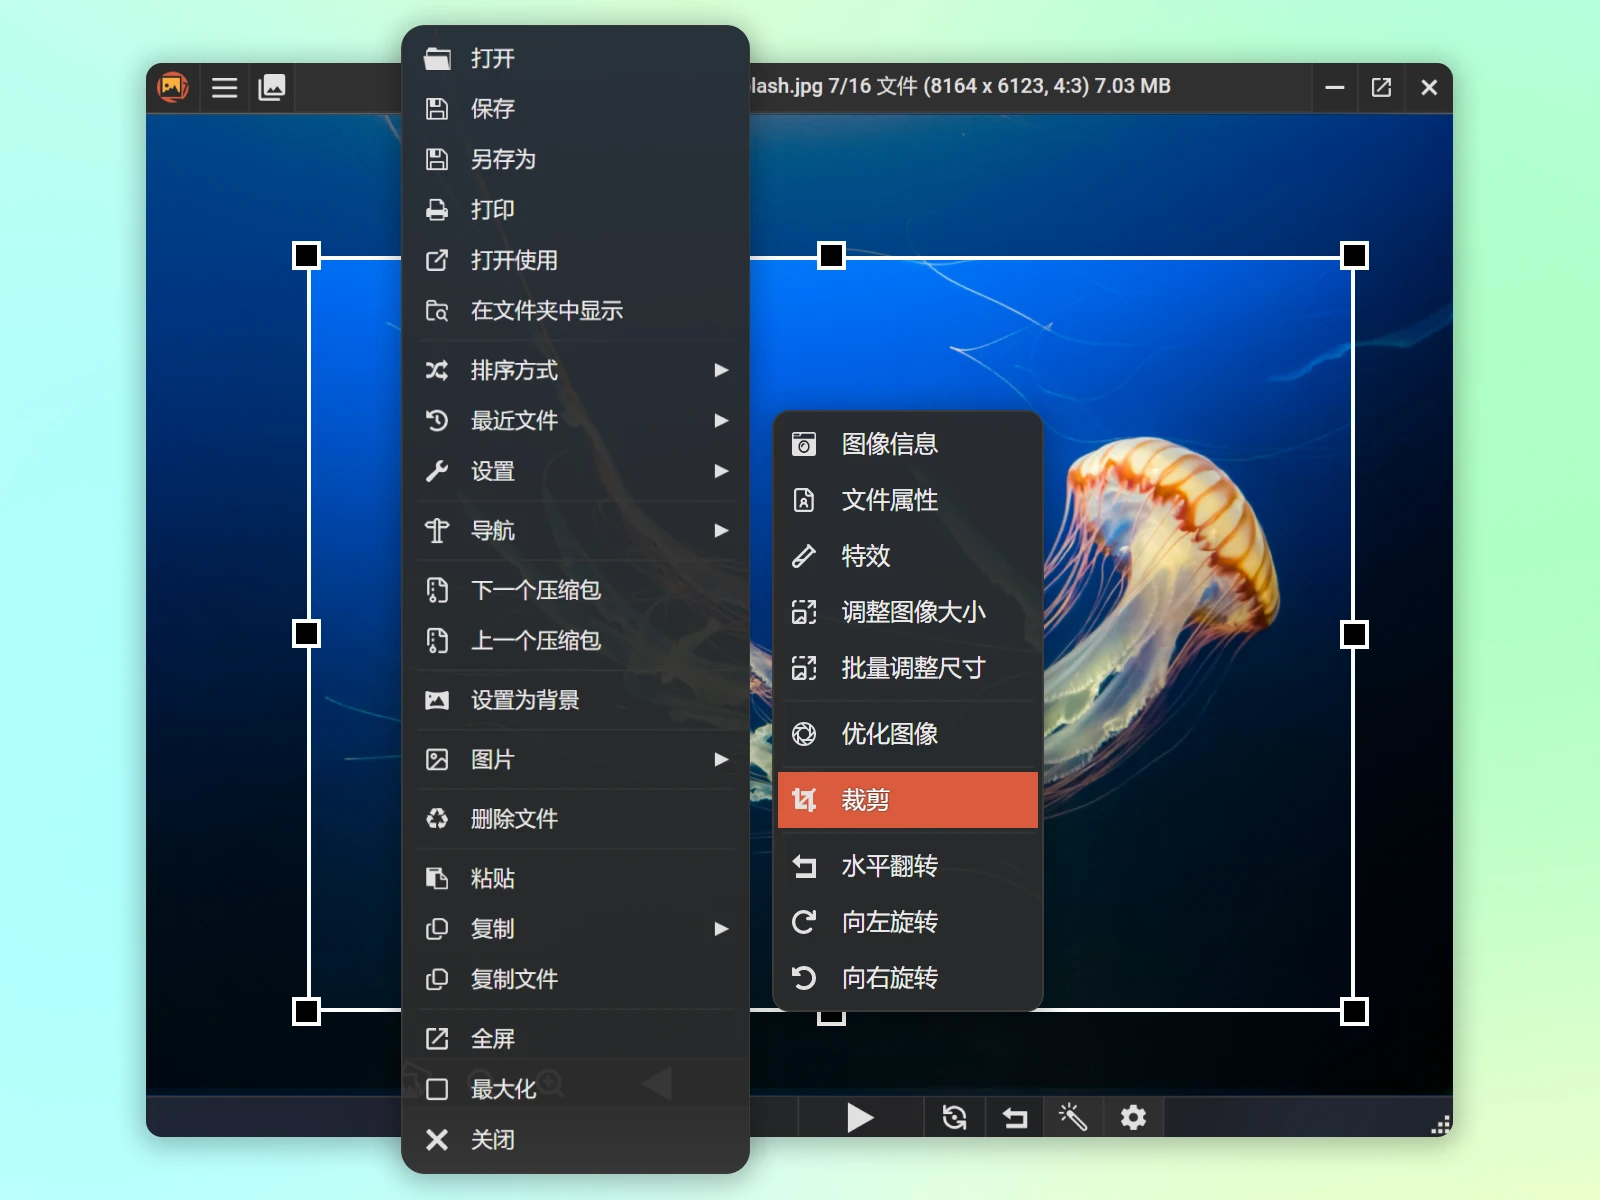The image size is (1600, 1200).
Task: Click 设置为背景 menu entry
Action: pos(525,700)
